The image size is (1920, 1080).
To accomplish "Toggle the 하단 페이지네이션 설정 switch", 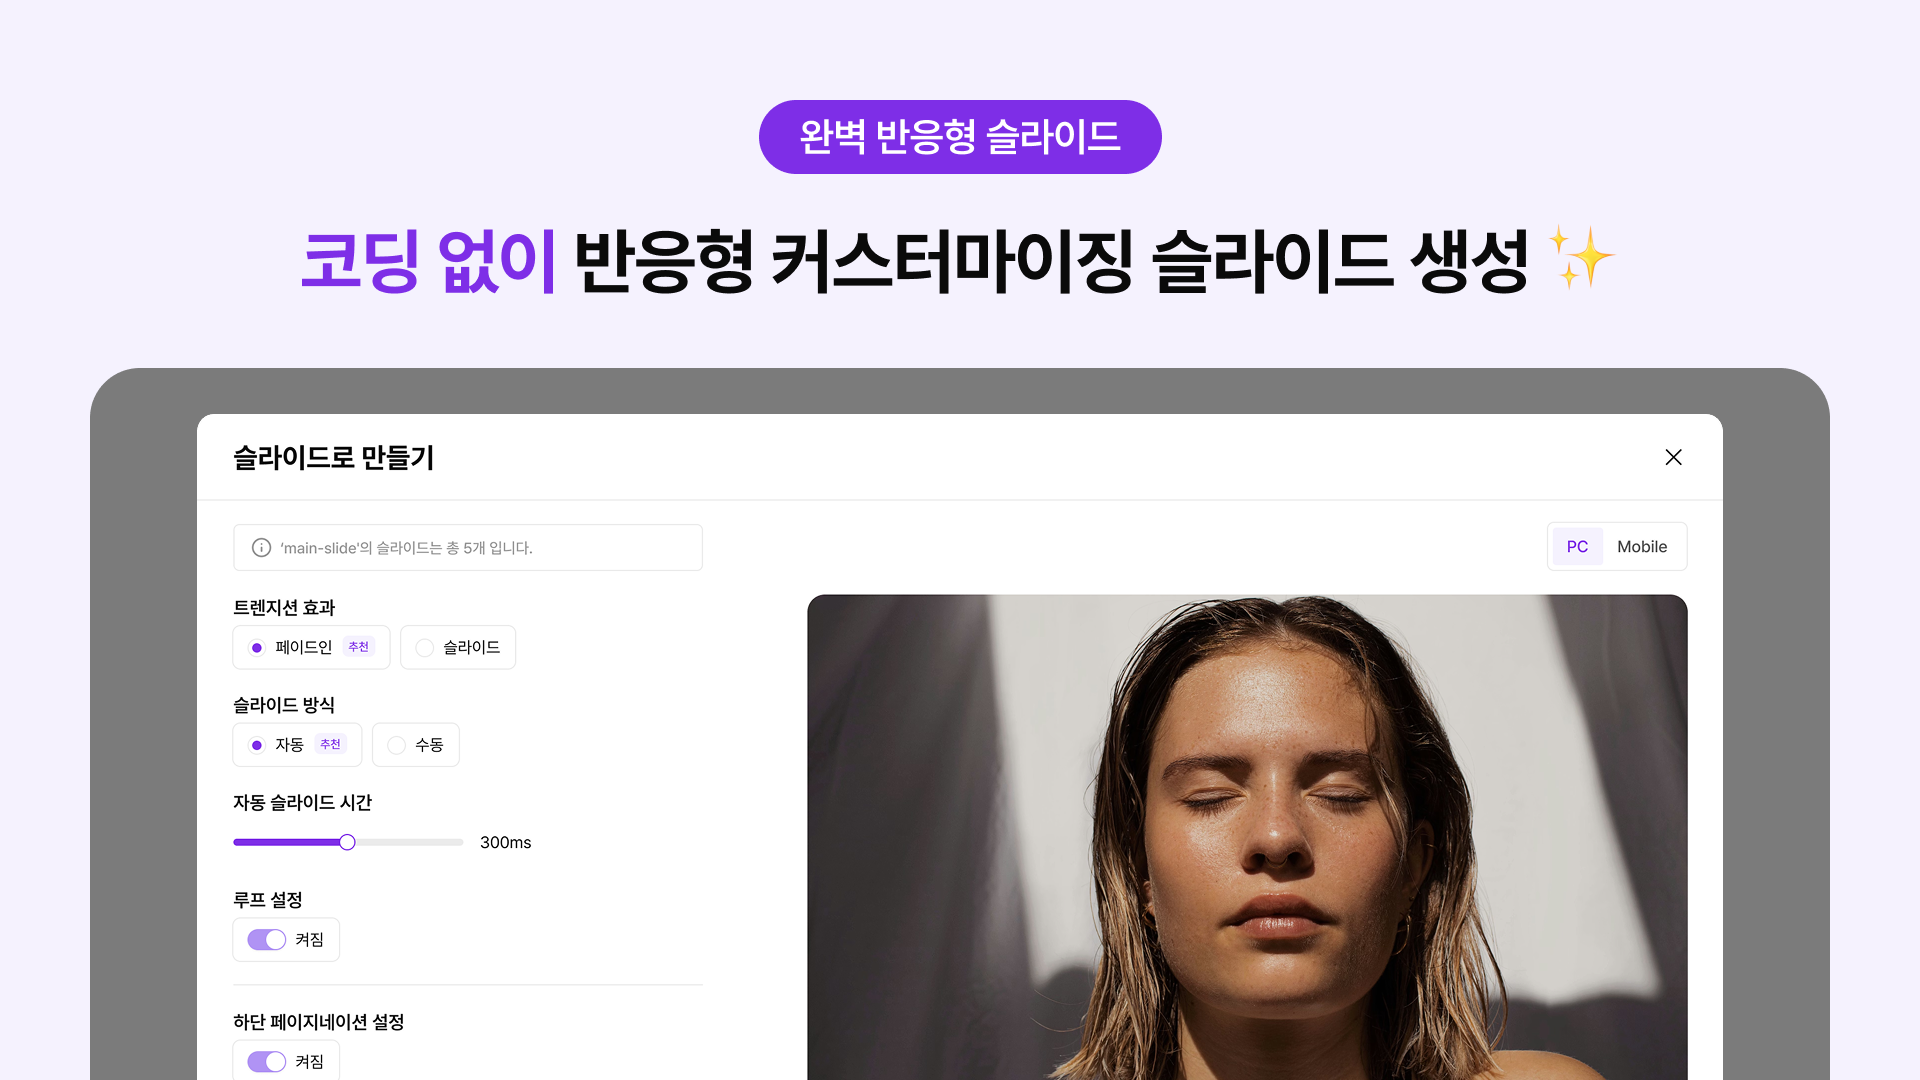I will (267, 1062).
